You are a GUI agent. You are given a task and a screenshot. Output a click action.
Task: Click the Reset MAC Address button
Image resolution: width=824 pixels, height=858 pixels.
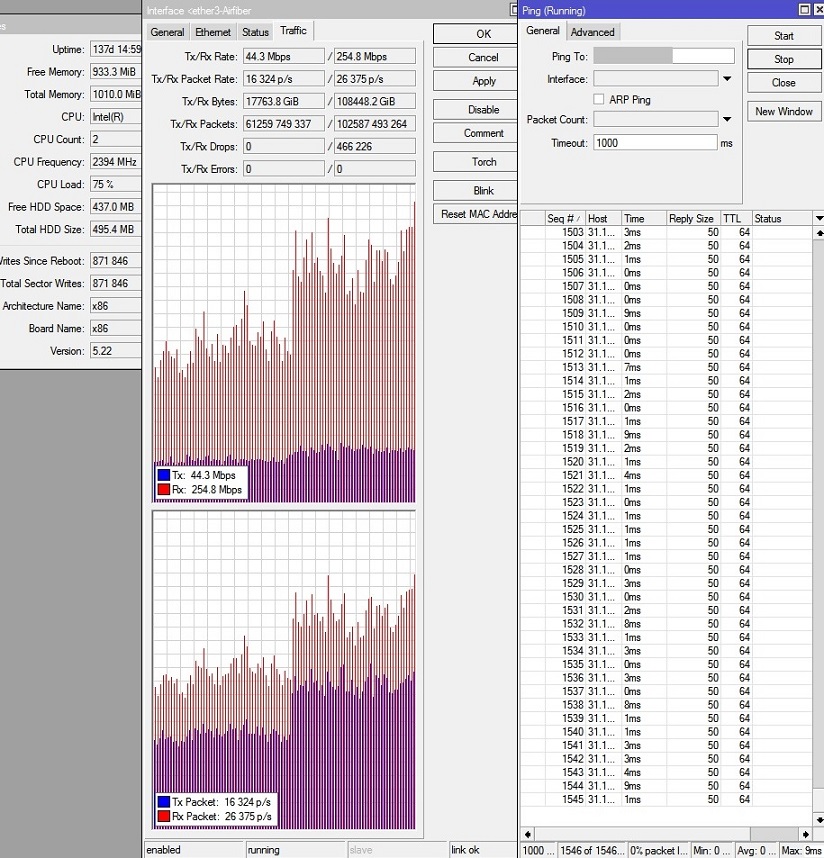(475, 214)
